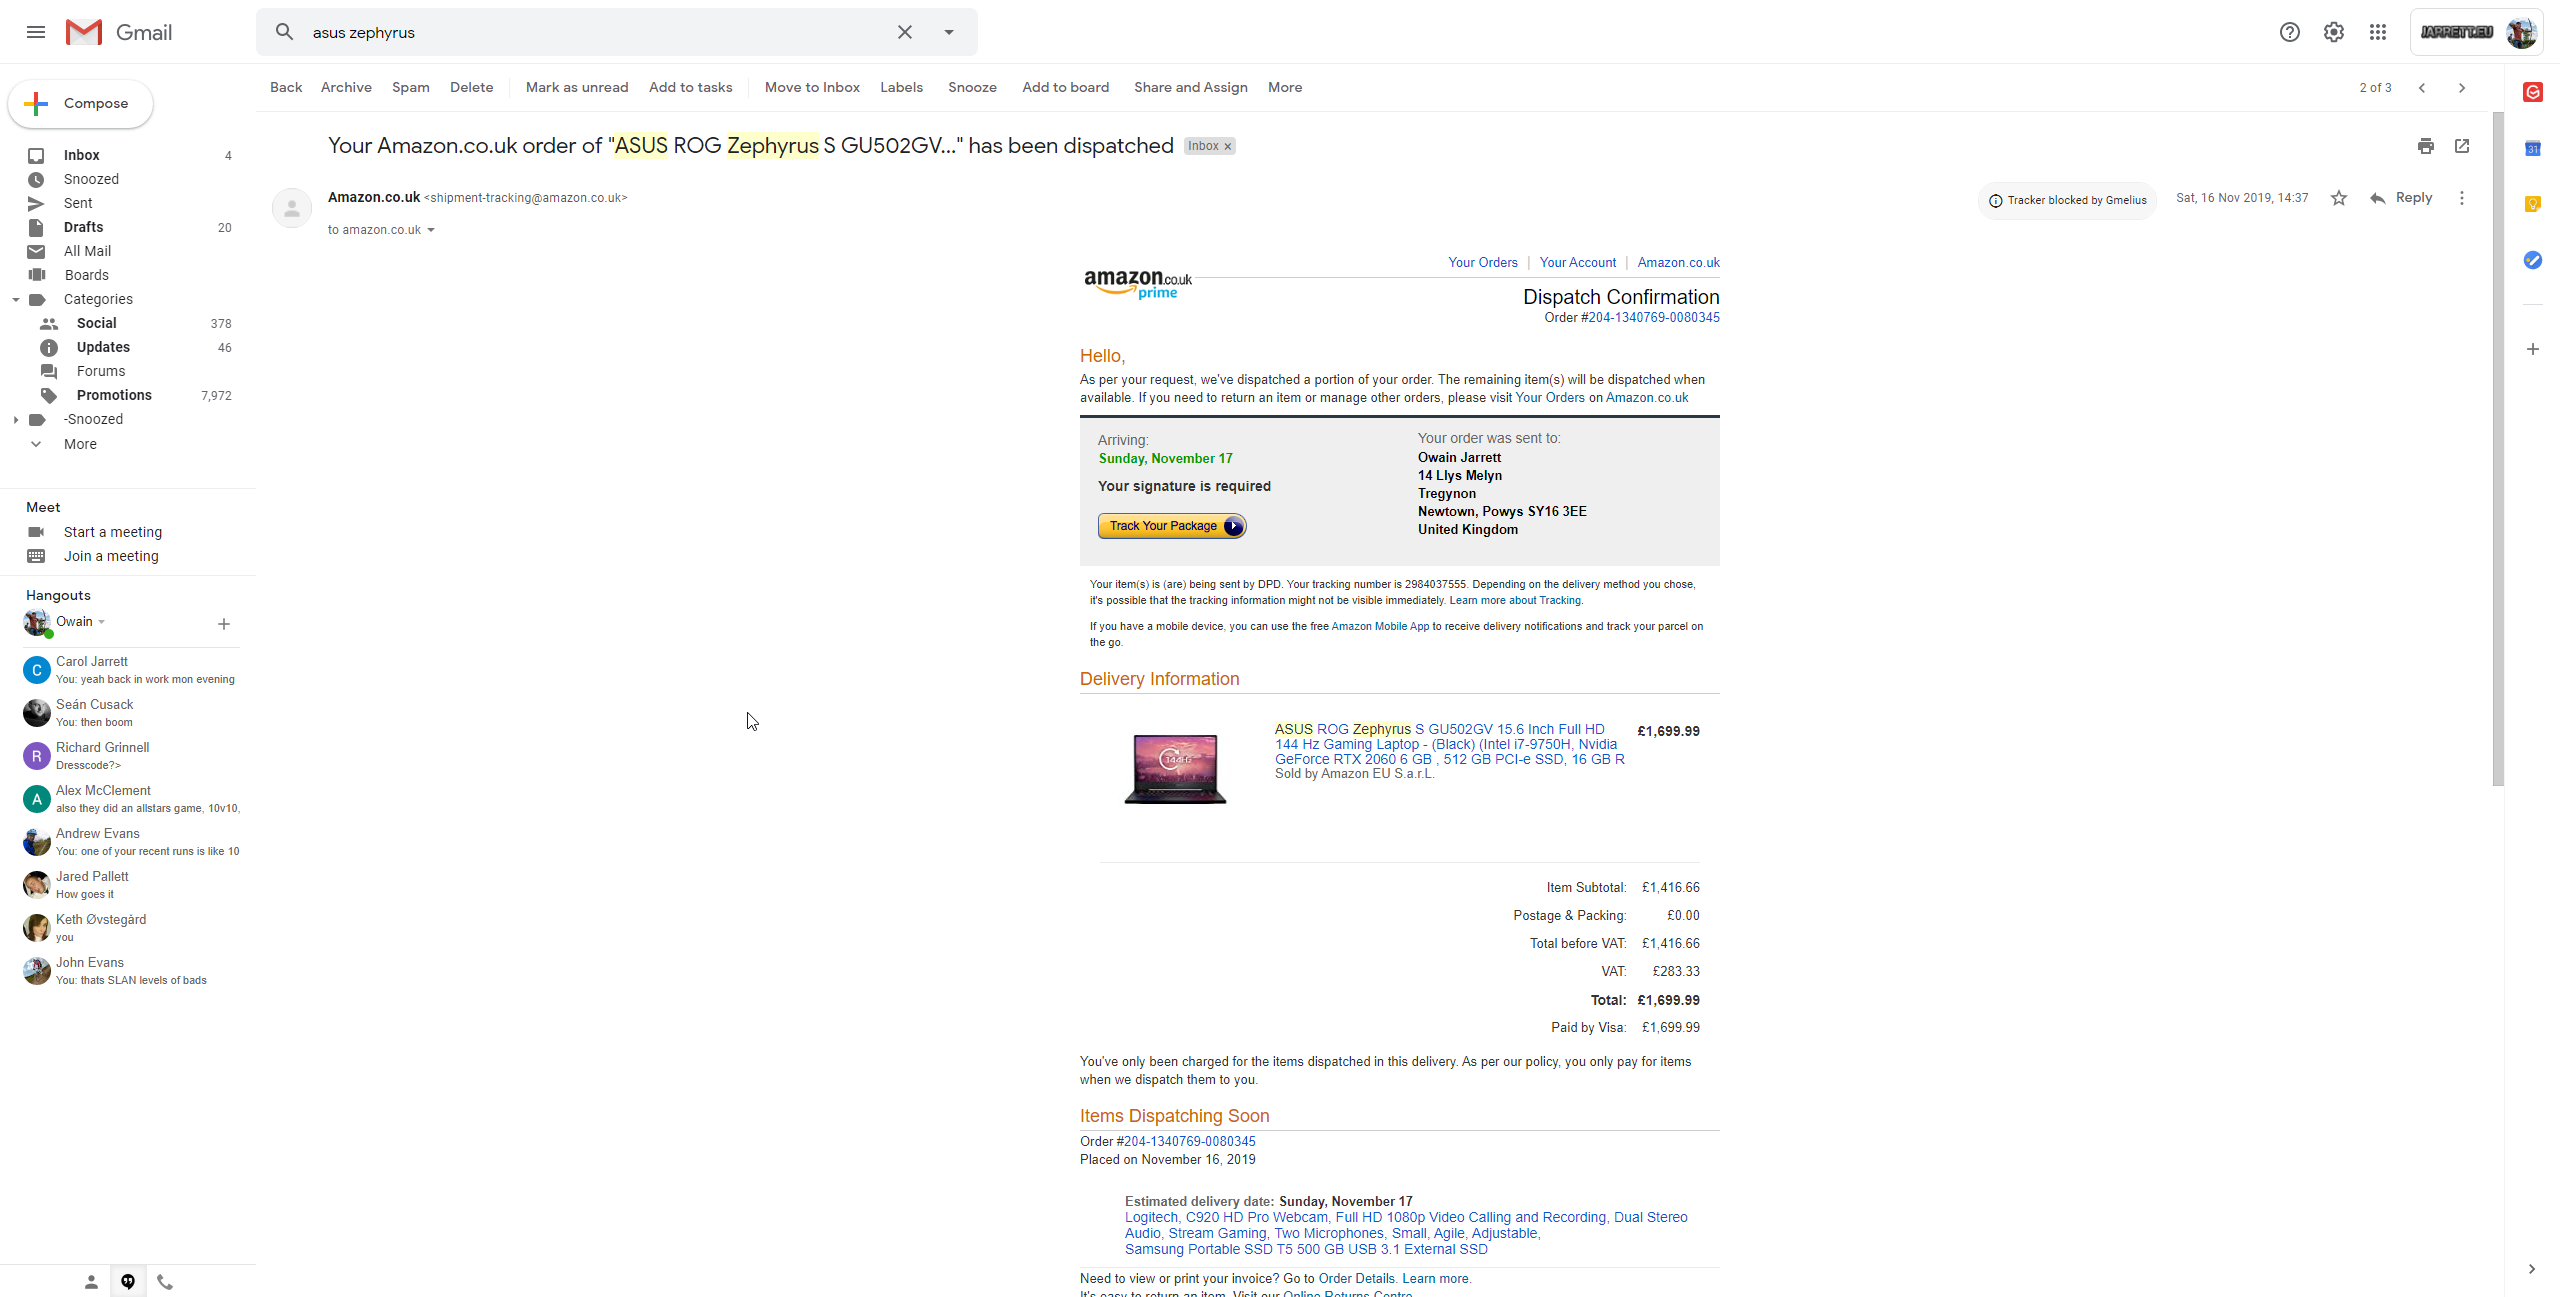
Task: Open email in new window icon
Action: click(x=2462, y=146)
